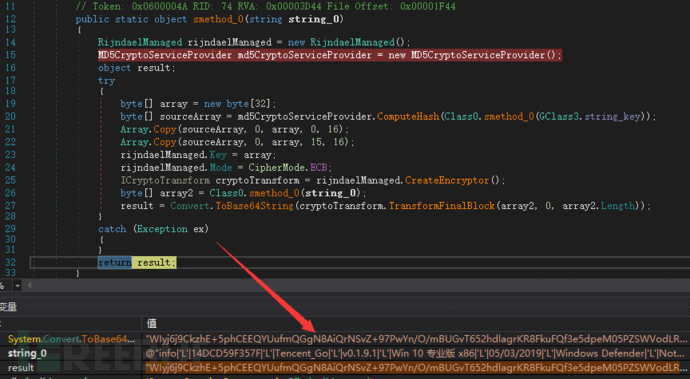Screen dimensions: 690x379
Task: Open the ToBase64String method reference
Action: tap(254, 206)
